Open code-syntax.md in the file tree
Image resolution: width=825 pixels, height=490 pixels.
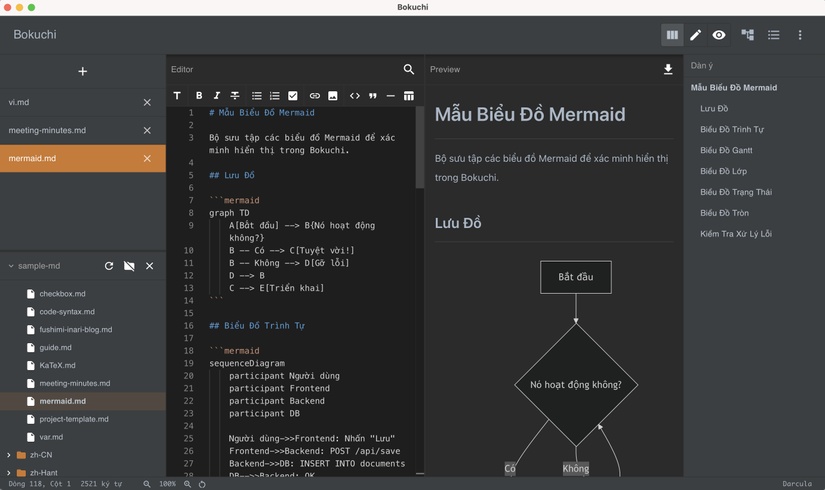(x=83, y=312)
